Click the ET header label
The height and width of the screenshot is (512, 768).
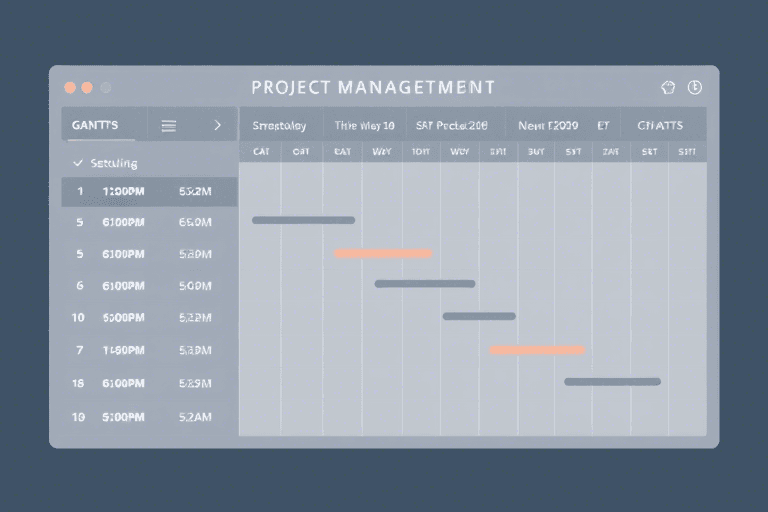603,126
